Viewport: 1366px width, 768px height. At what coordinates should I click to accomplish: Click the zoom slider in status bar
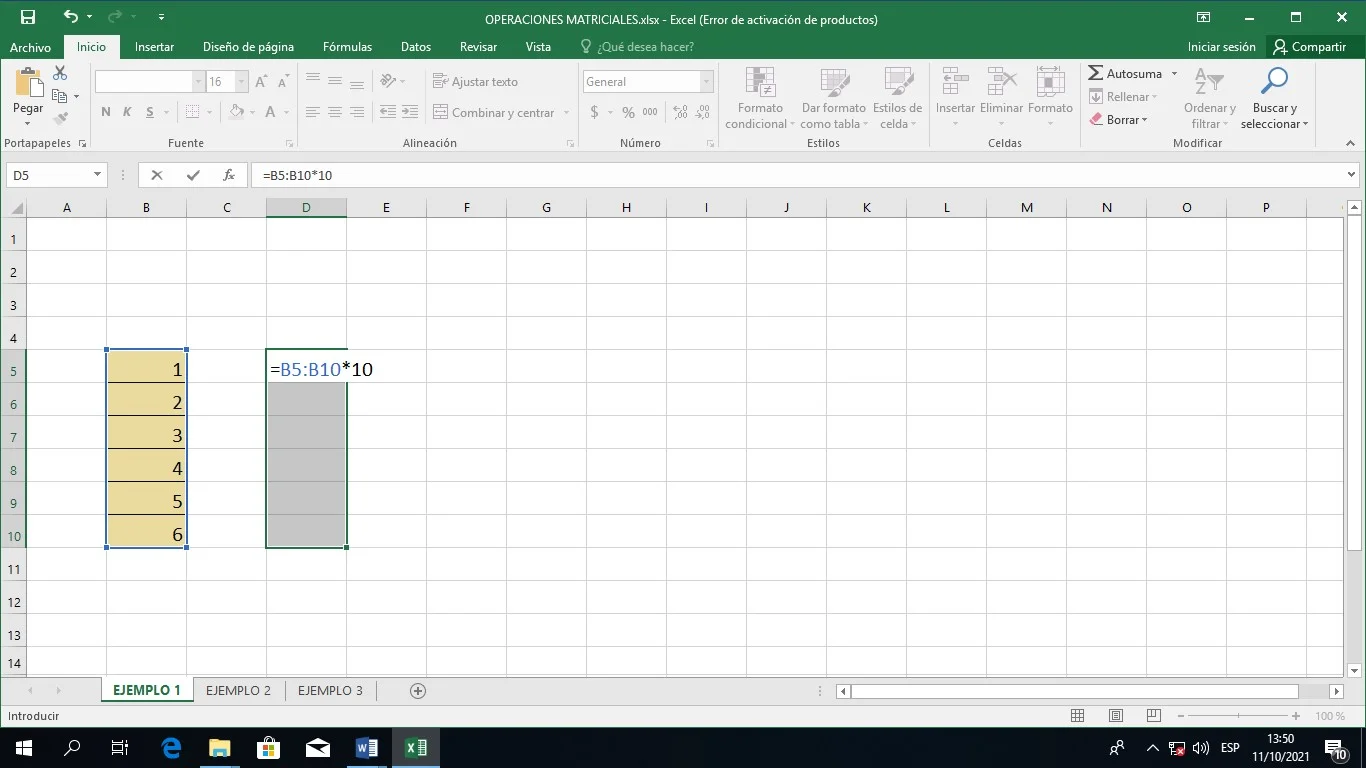coord(1238,716)
